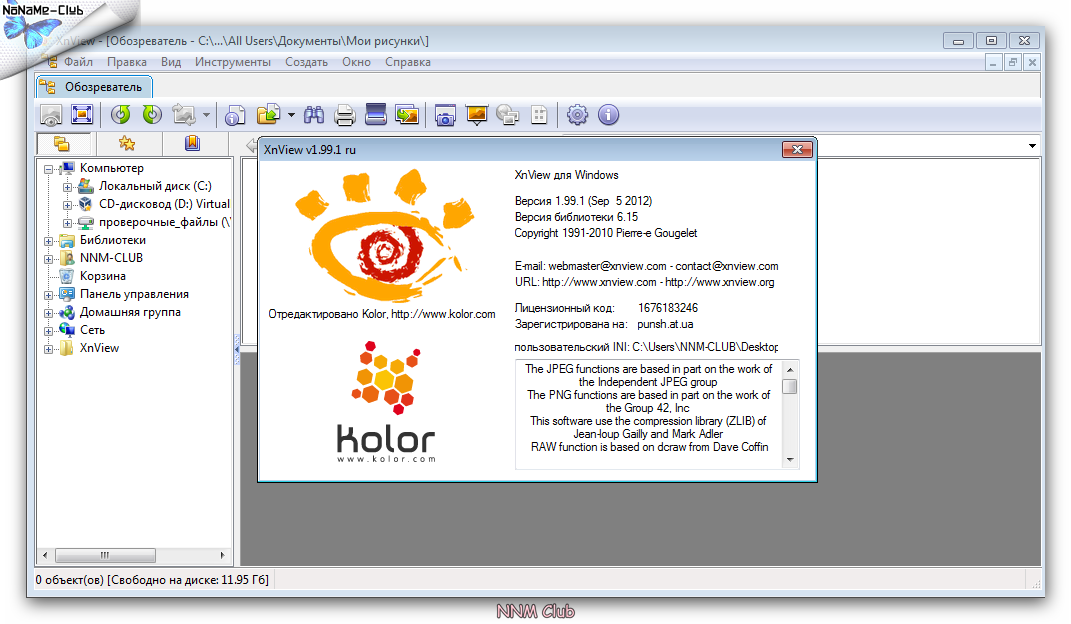Open the screen Capture camera icon
The width and height of the screenshot is (1071, 624).
pyautogui.click(x=445, y=115)
